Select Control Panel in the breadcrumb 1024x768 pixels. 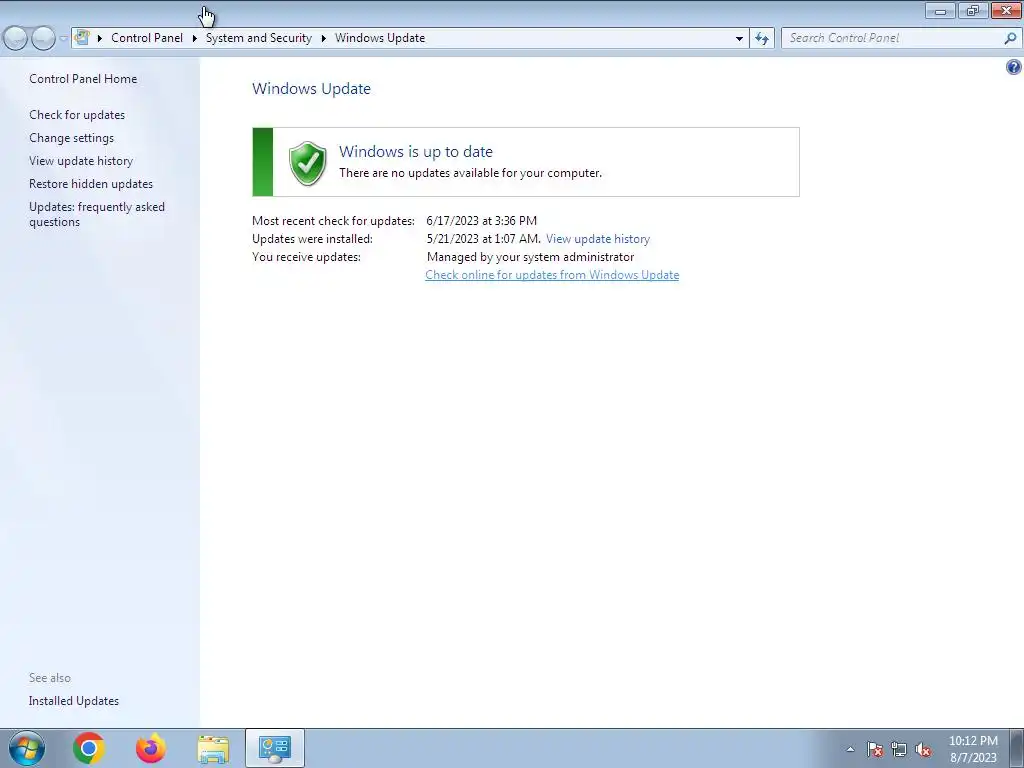point(147,38)
